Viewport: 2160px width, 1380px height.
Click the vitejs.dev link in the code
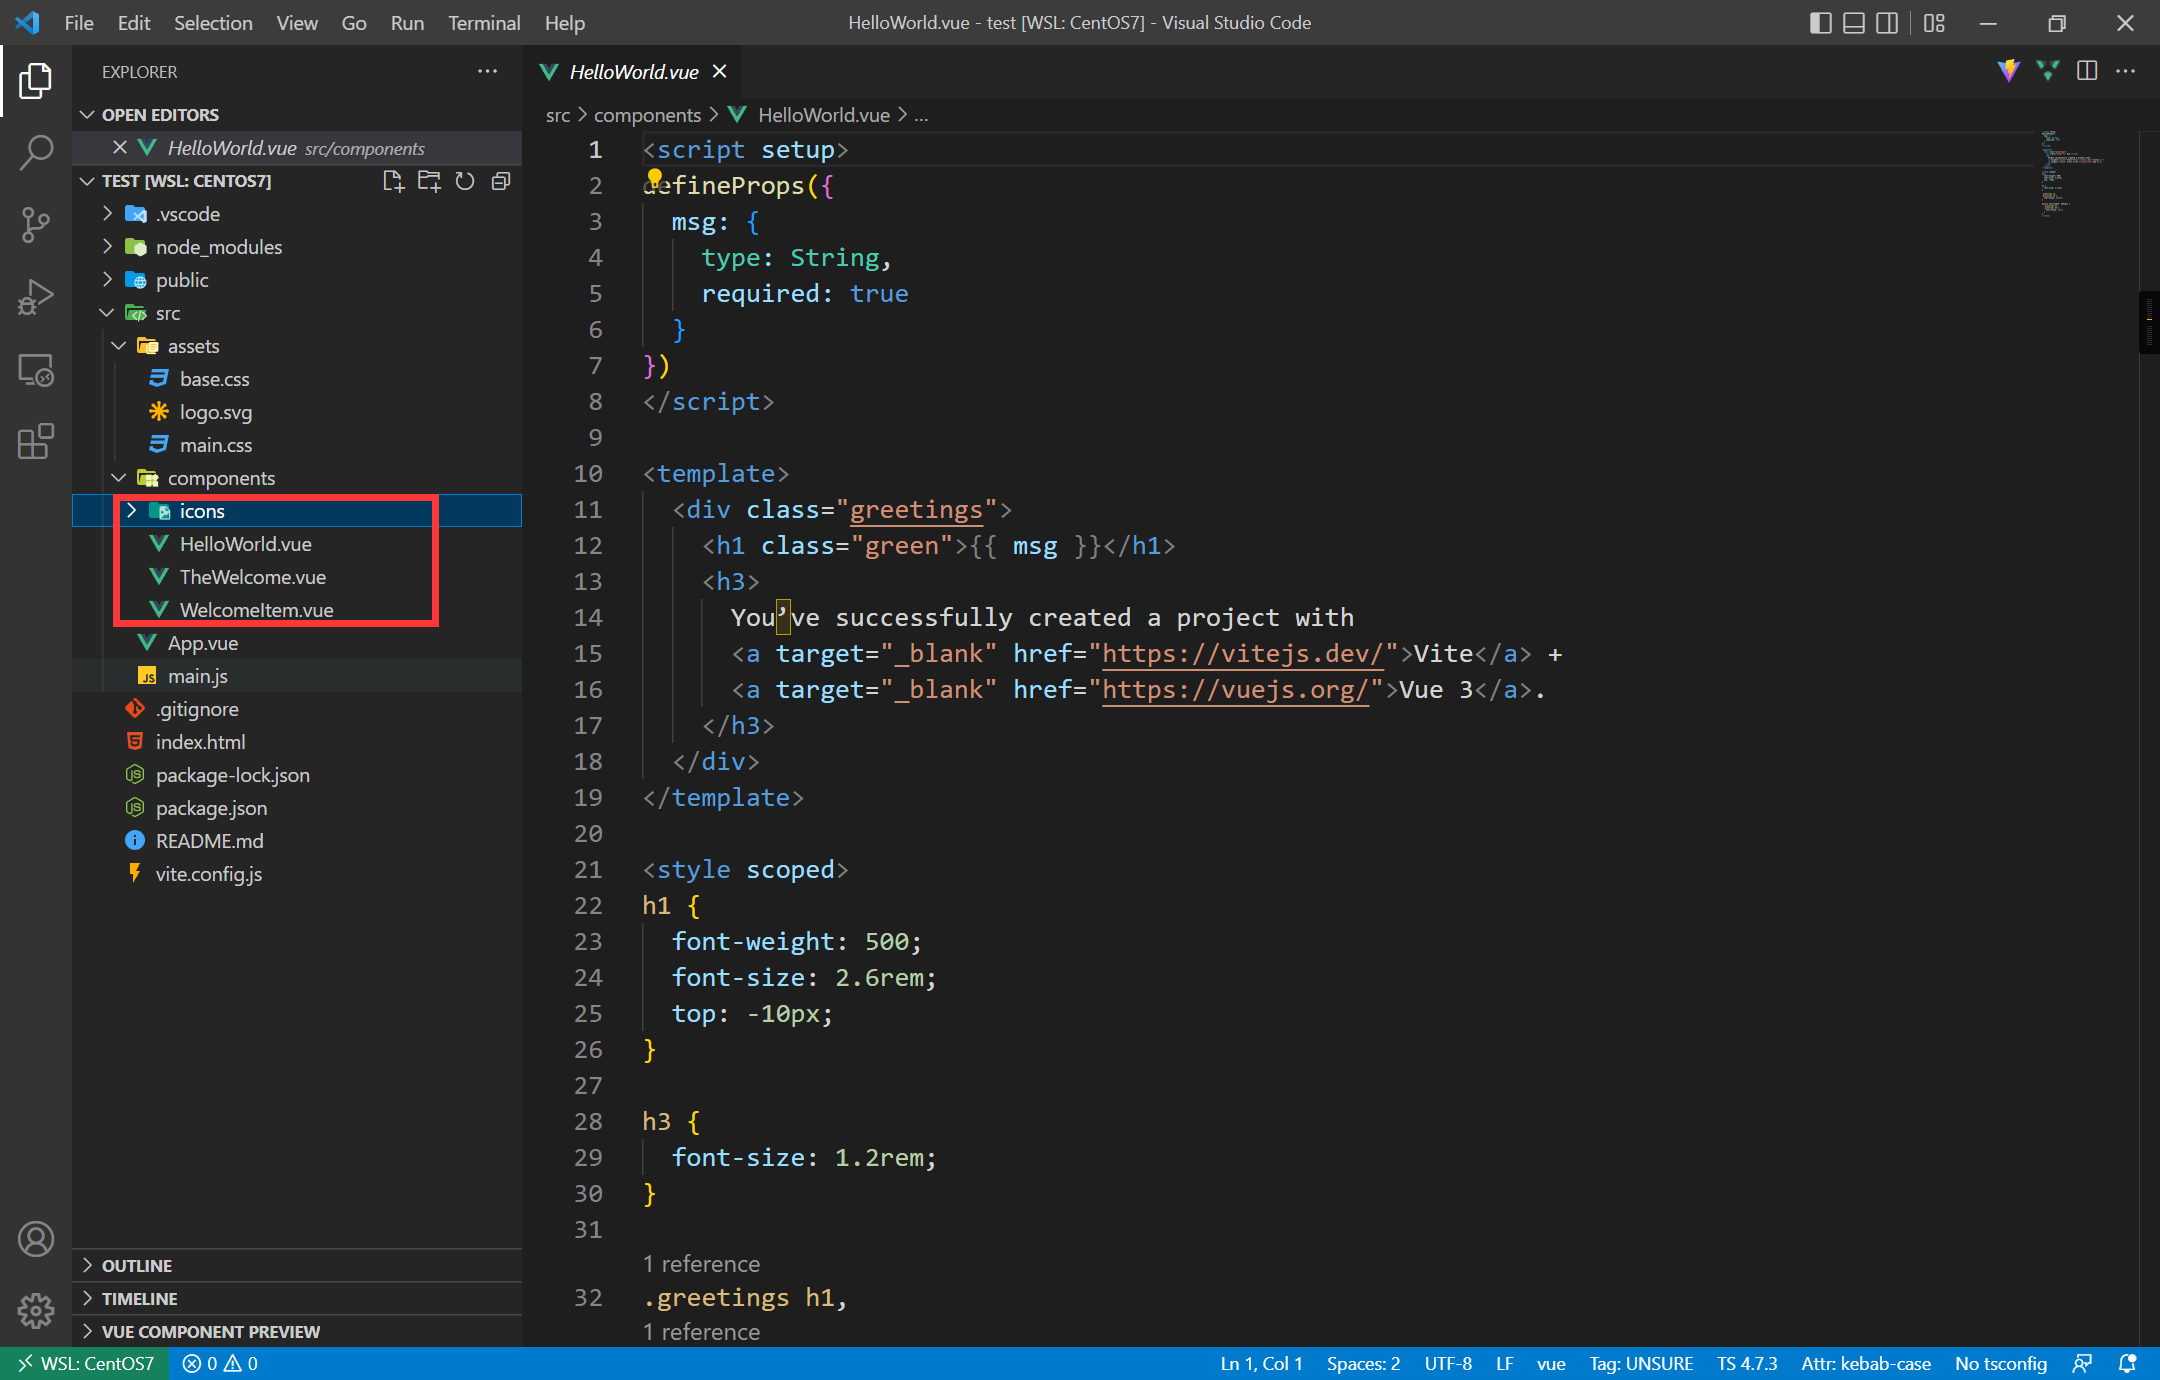point(1243,654)
